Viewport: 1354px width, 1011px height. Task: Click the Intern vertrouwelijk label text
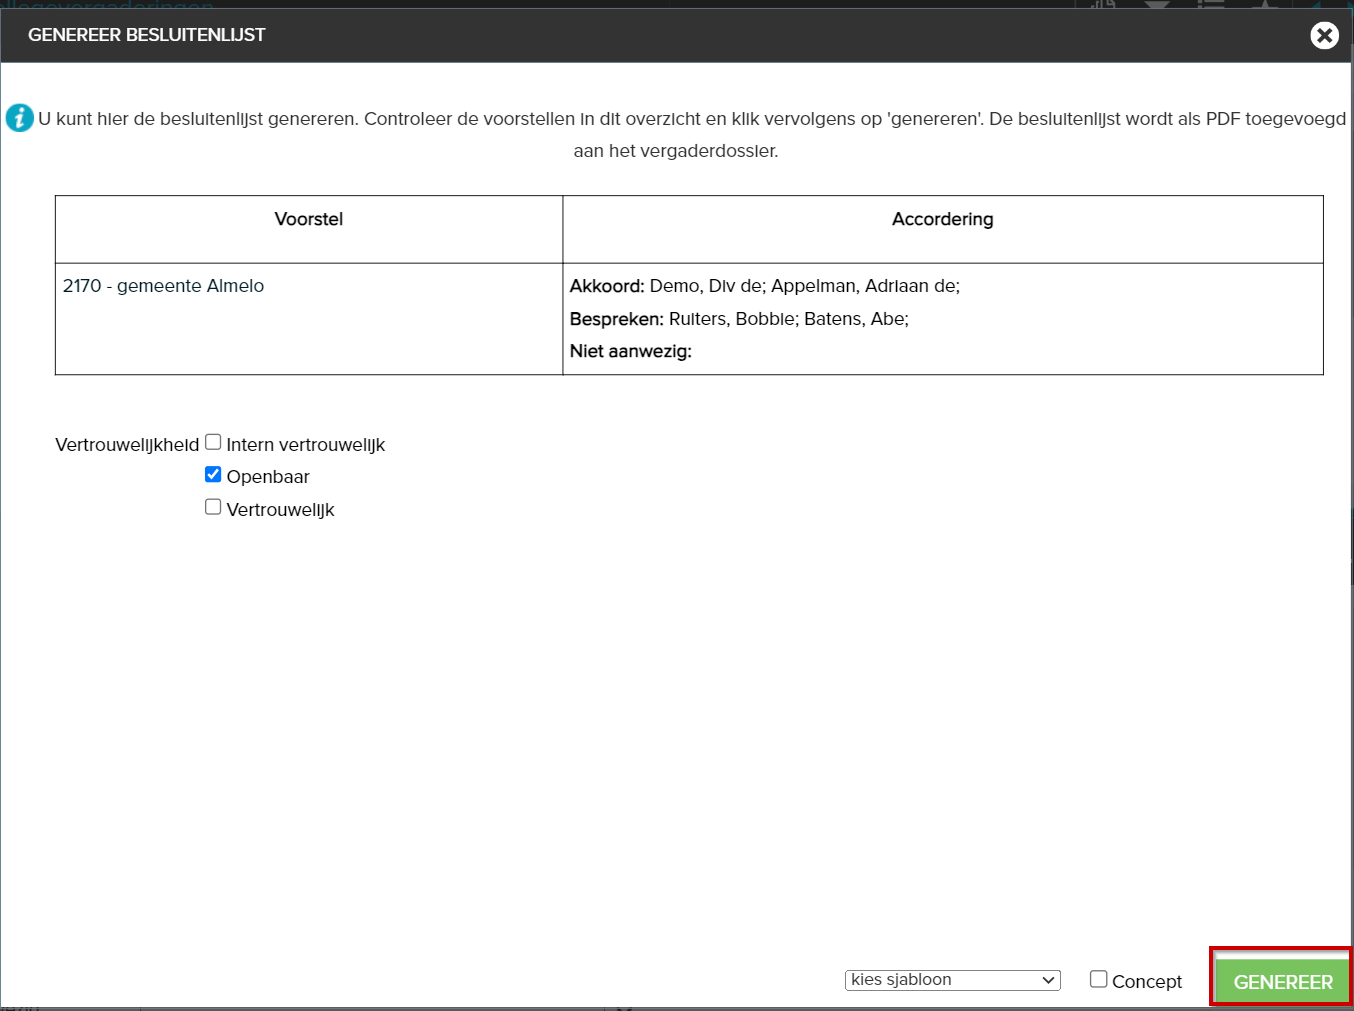click(x=306, y=445)
